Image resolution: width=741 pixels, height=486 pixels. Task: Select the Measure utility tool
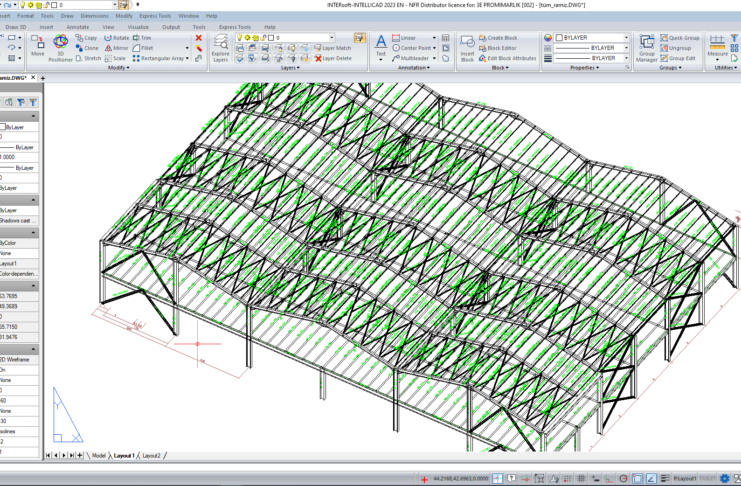(x=718, y=45)
